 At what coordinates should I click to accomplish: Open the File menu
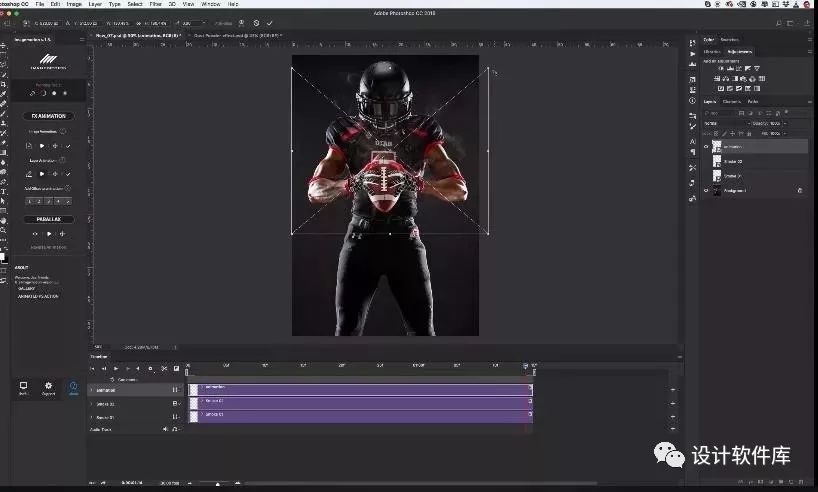click(x=40, y=4)
